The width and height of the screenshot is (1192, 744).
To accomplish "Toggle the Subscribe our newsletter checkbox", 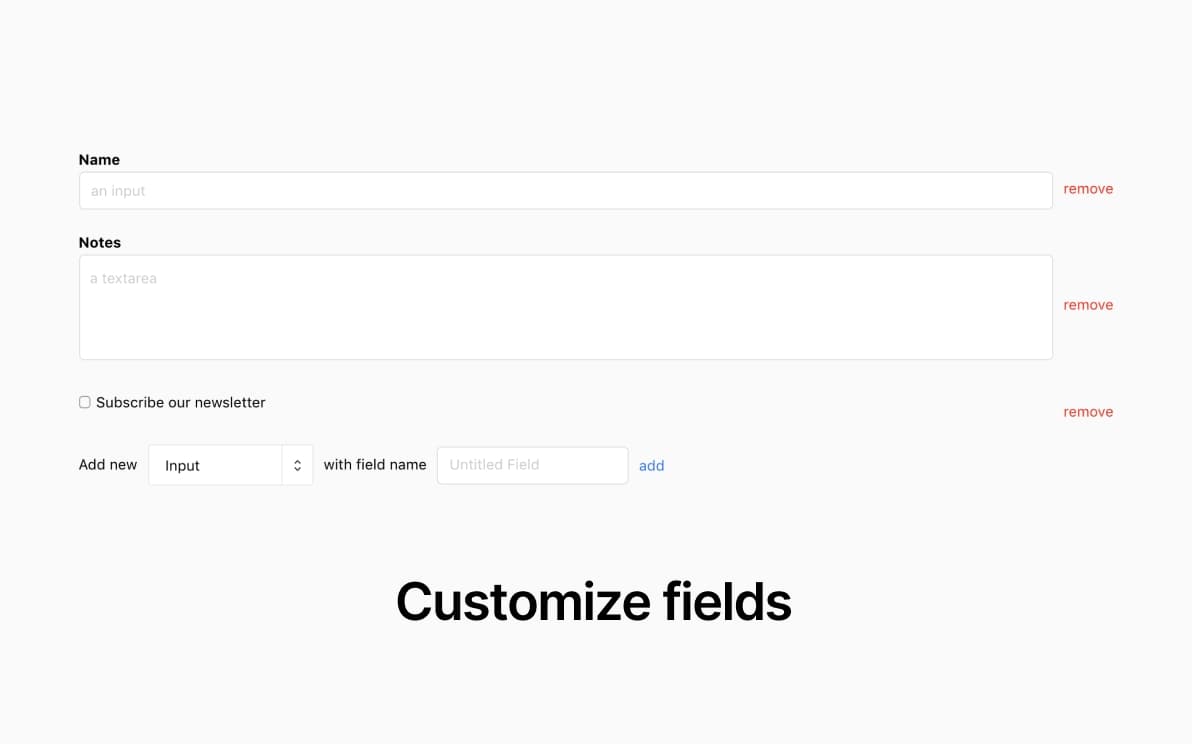I will [x=85, y=402].
